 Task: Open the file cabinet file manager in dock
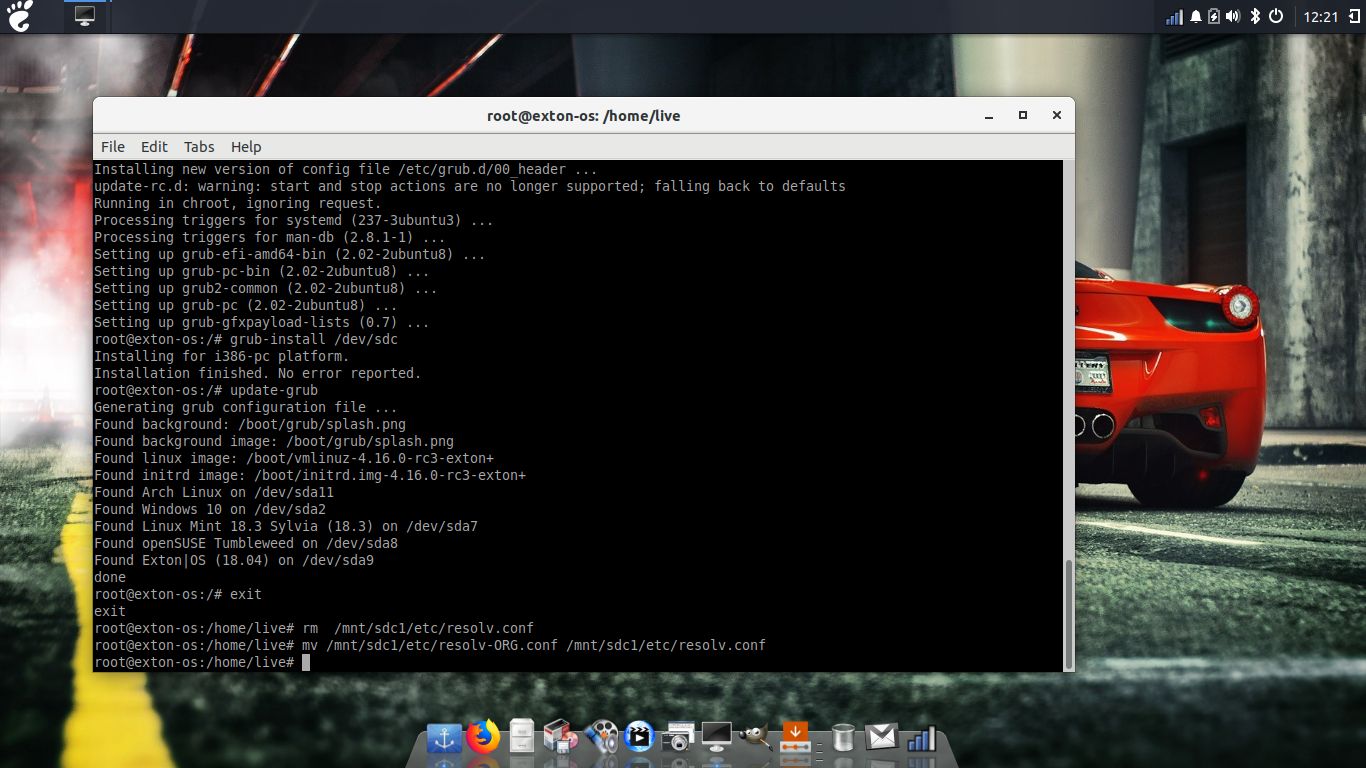pos(522,737)
